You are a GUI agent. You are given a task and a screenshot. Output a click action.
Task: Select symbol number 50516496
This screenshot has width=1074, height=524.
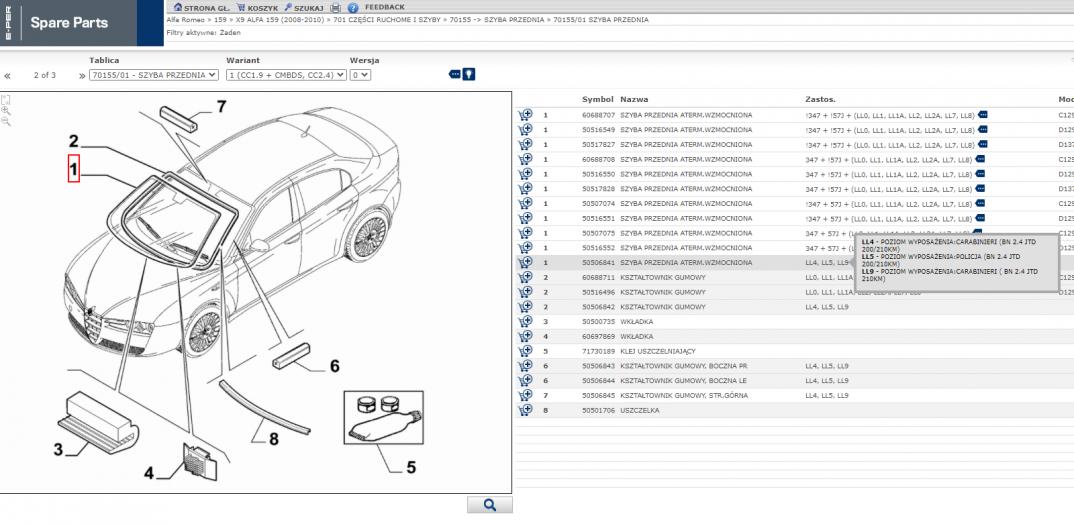click(599, 292)
